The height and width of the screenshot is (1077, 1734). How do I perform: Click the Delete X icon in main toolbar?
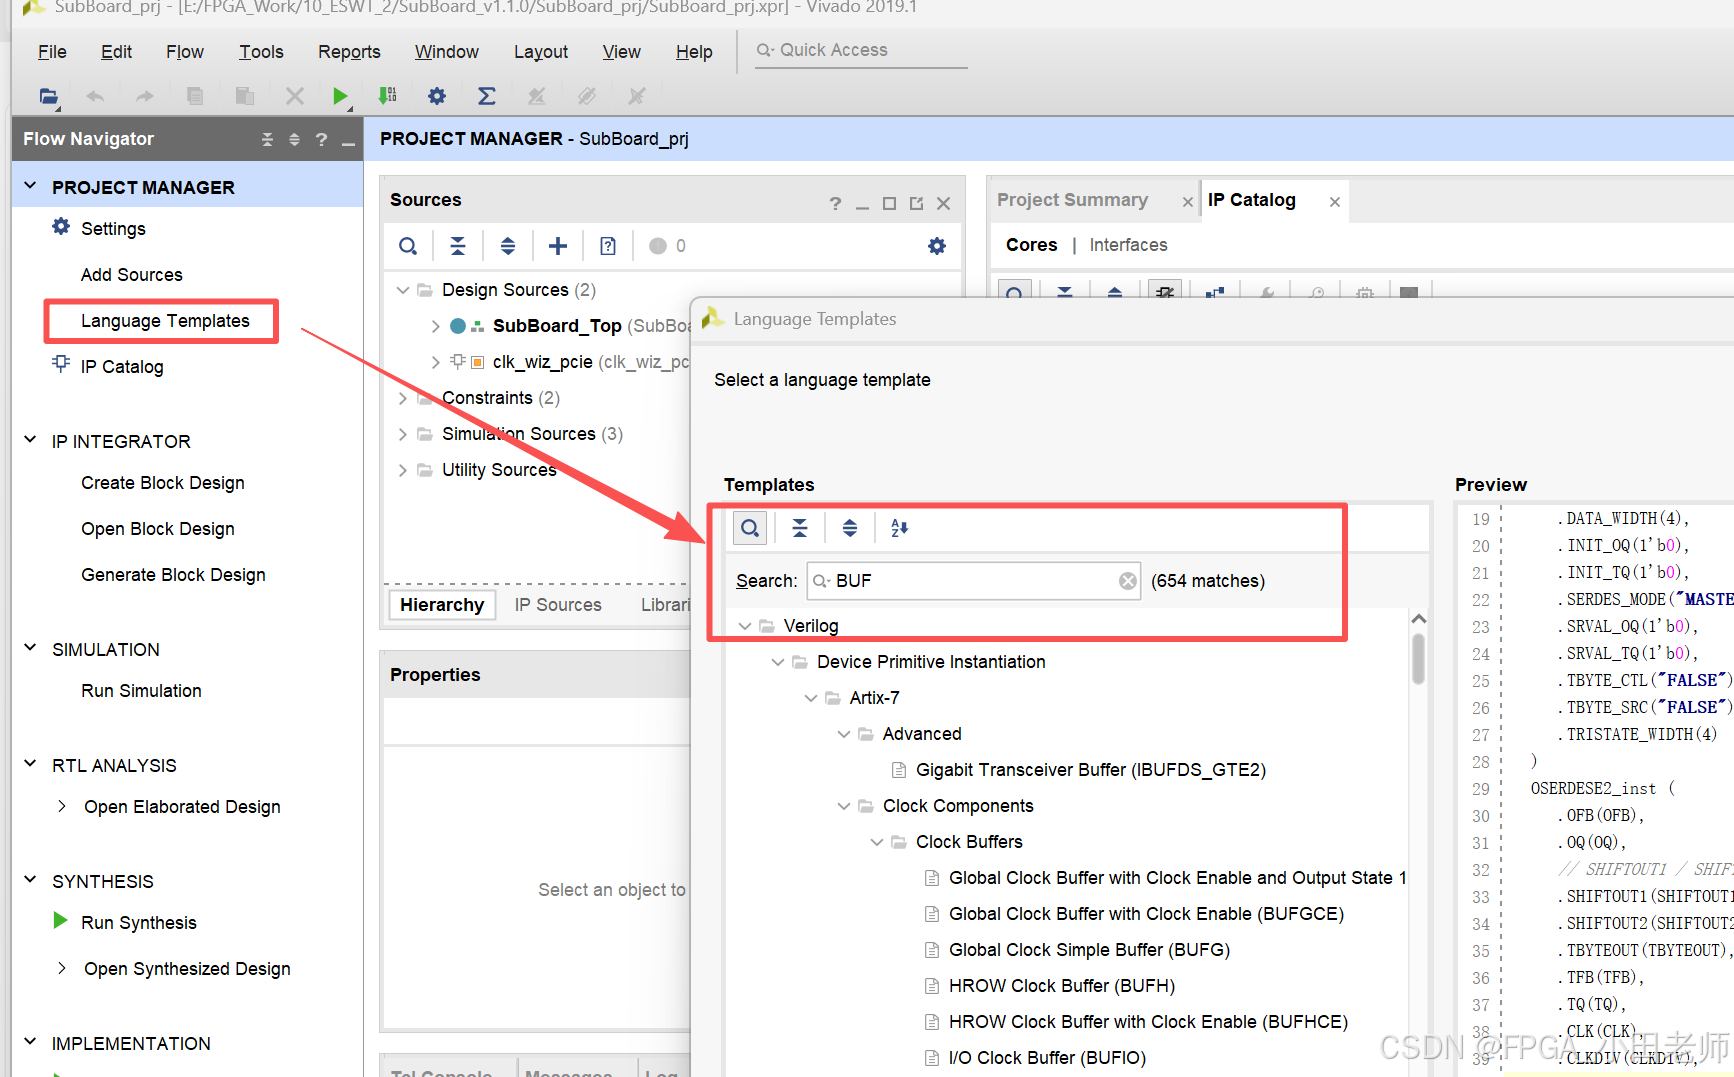pyautogui.click(x=294, y=96)
